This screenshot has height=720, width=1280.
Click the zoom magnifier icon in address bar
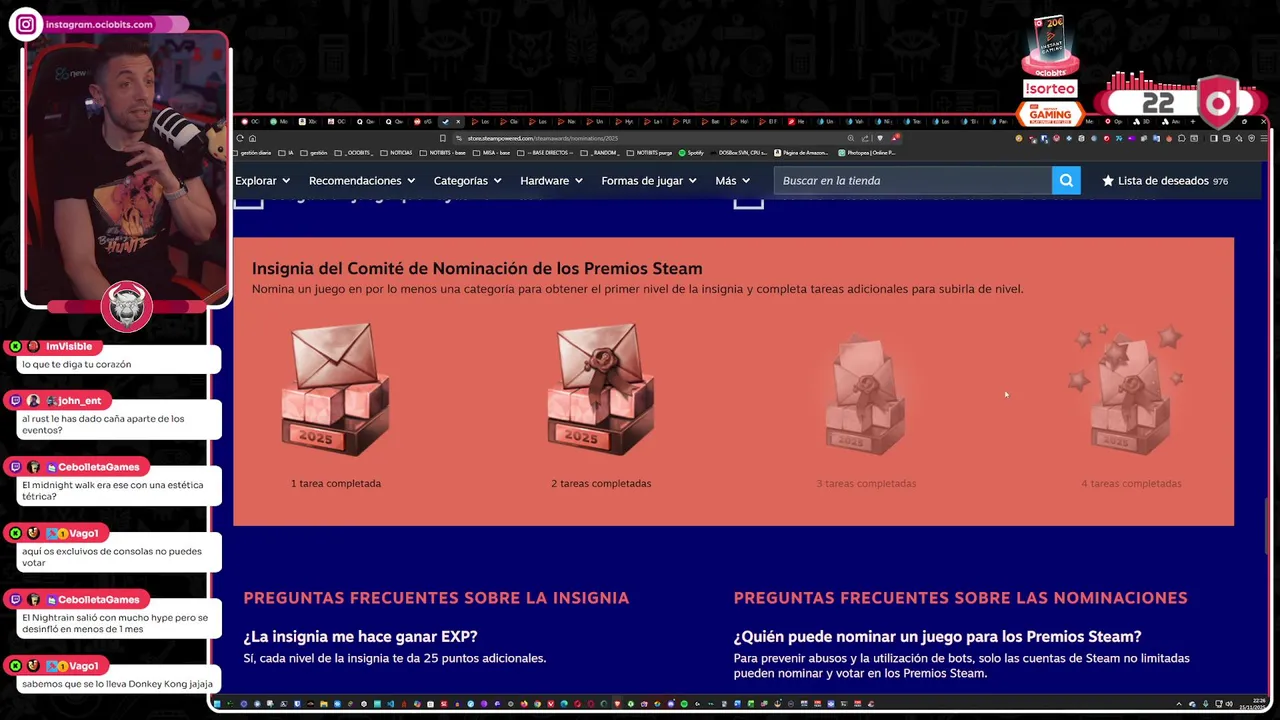(x=851, y=138)
